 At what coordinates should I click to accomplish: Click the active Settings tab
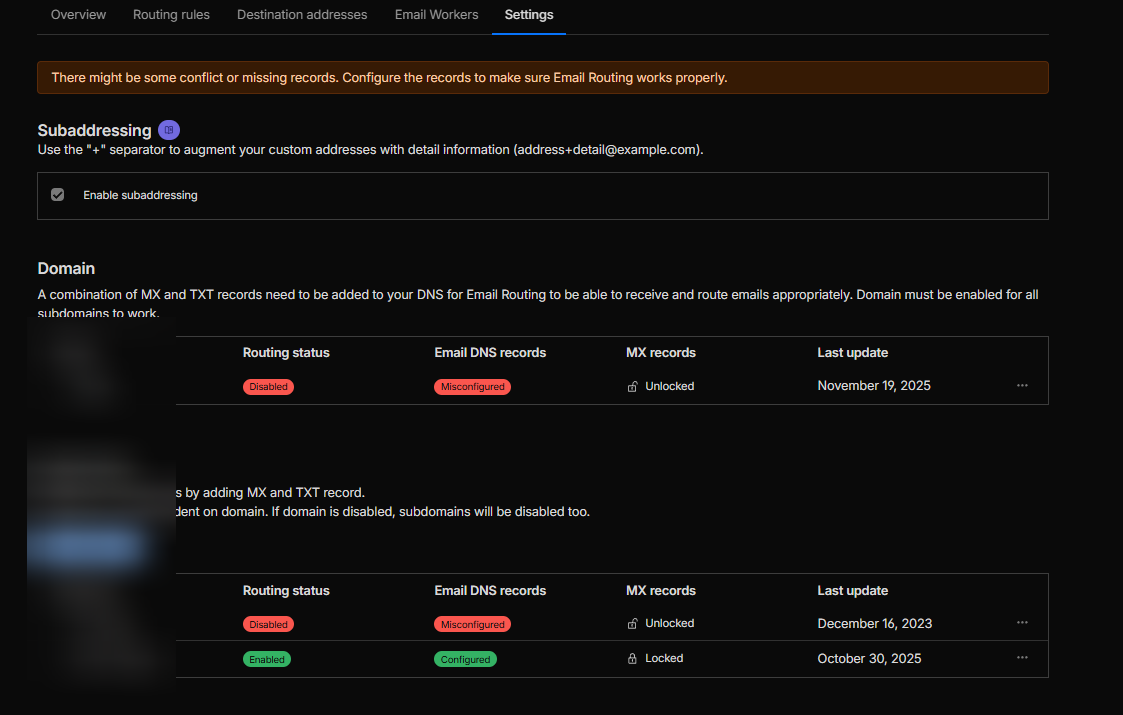pos(529,15)
